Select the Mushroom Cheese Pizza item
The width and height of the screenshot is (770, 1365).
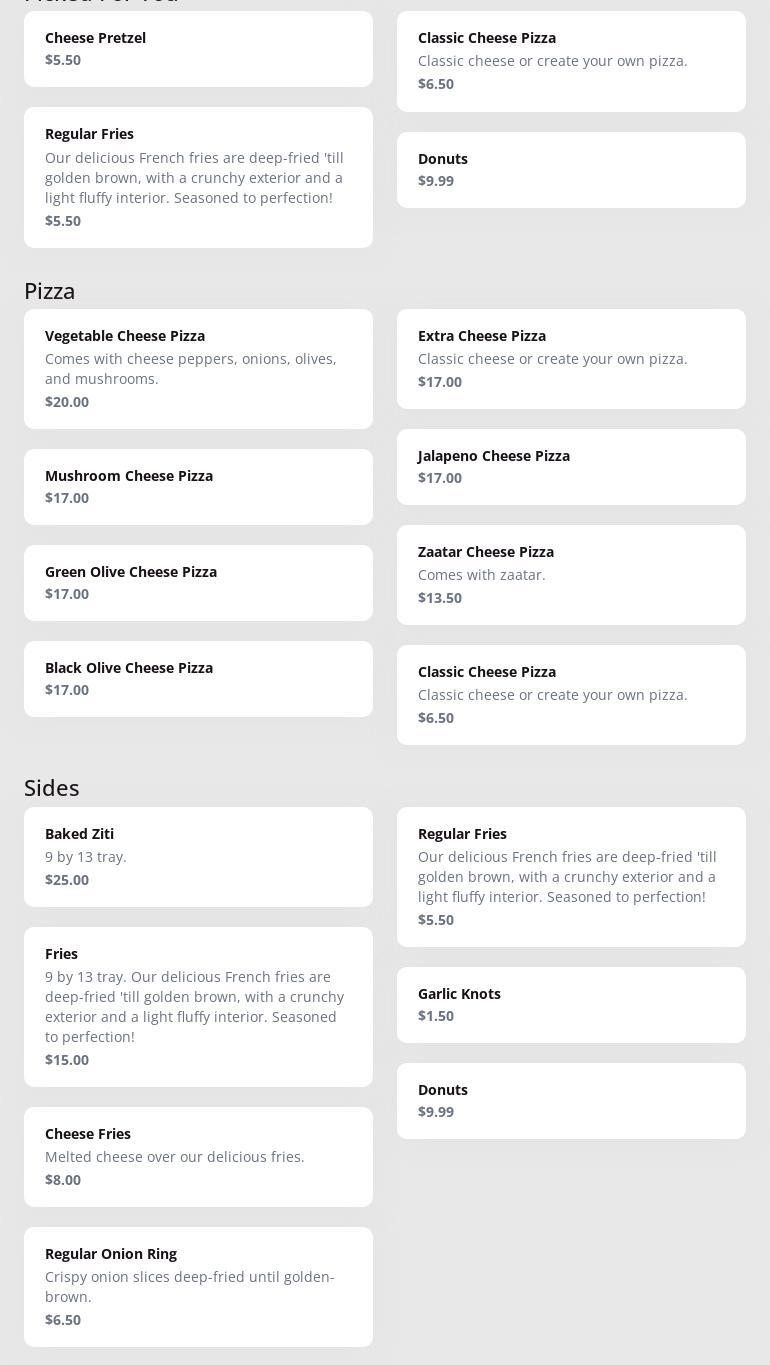coord(198,487)
